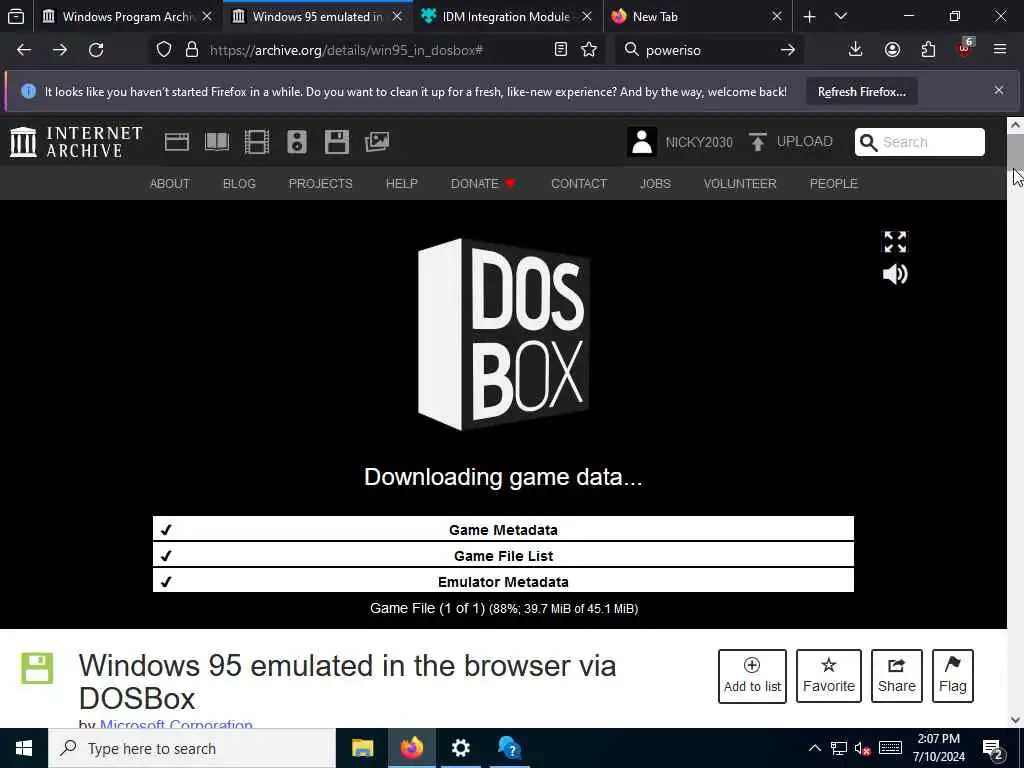Image resolution: width=1024 pixels, height=768 pixels.
Task: Open the CONTACT menu item
Action: click(x=579, y=184)
